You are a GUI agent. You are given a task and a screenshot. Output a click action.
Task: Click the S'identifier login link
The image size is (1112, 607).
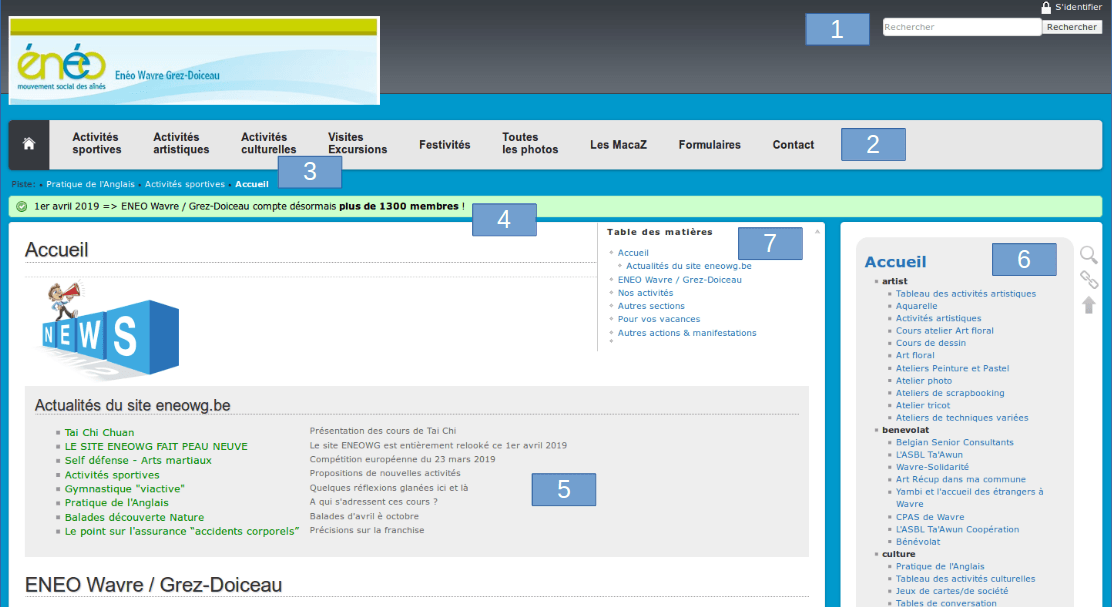tap(1078, 7)
